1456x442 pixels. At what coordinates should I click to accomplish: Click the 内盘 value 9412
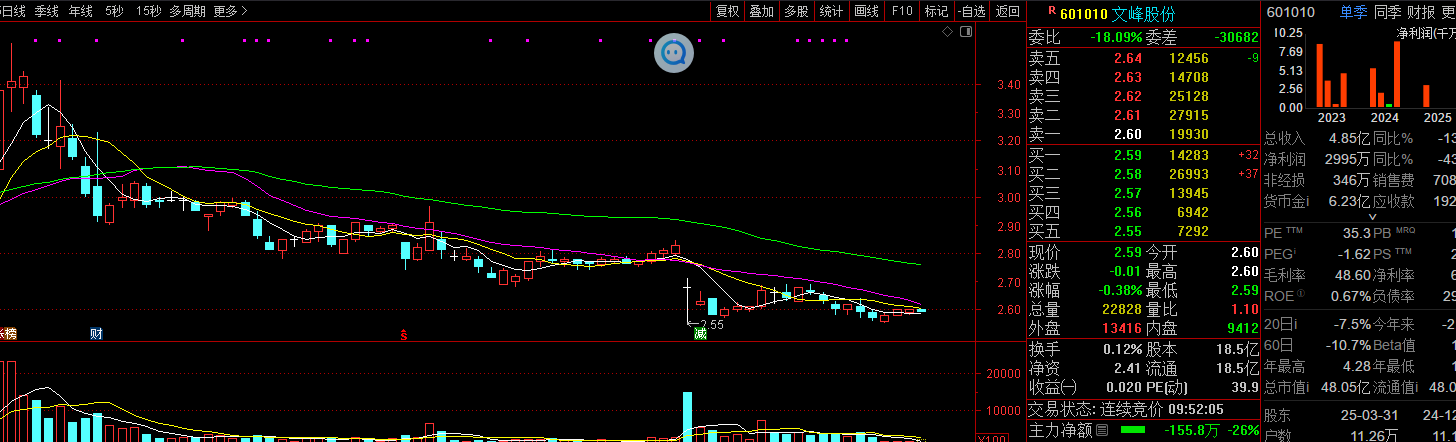pyautogui.click(x=1242, y=328)
